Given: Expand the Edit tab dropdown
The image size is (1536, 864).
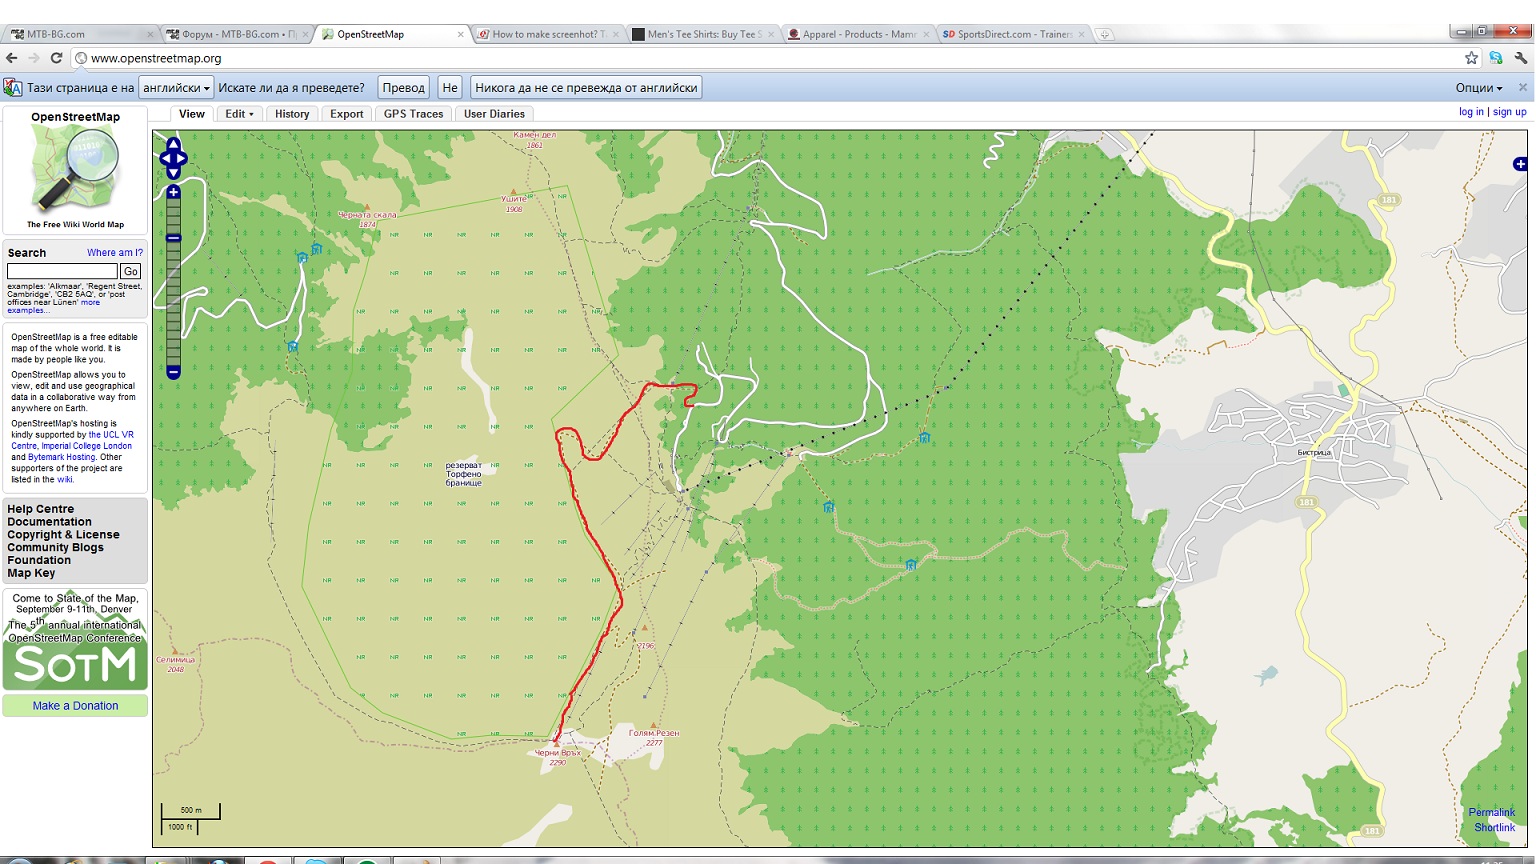Looking at the screenshot, I should 239,114.
